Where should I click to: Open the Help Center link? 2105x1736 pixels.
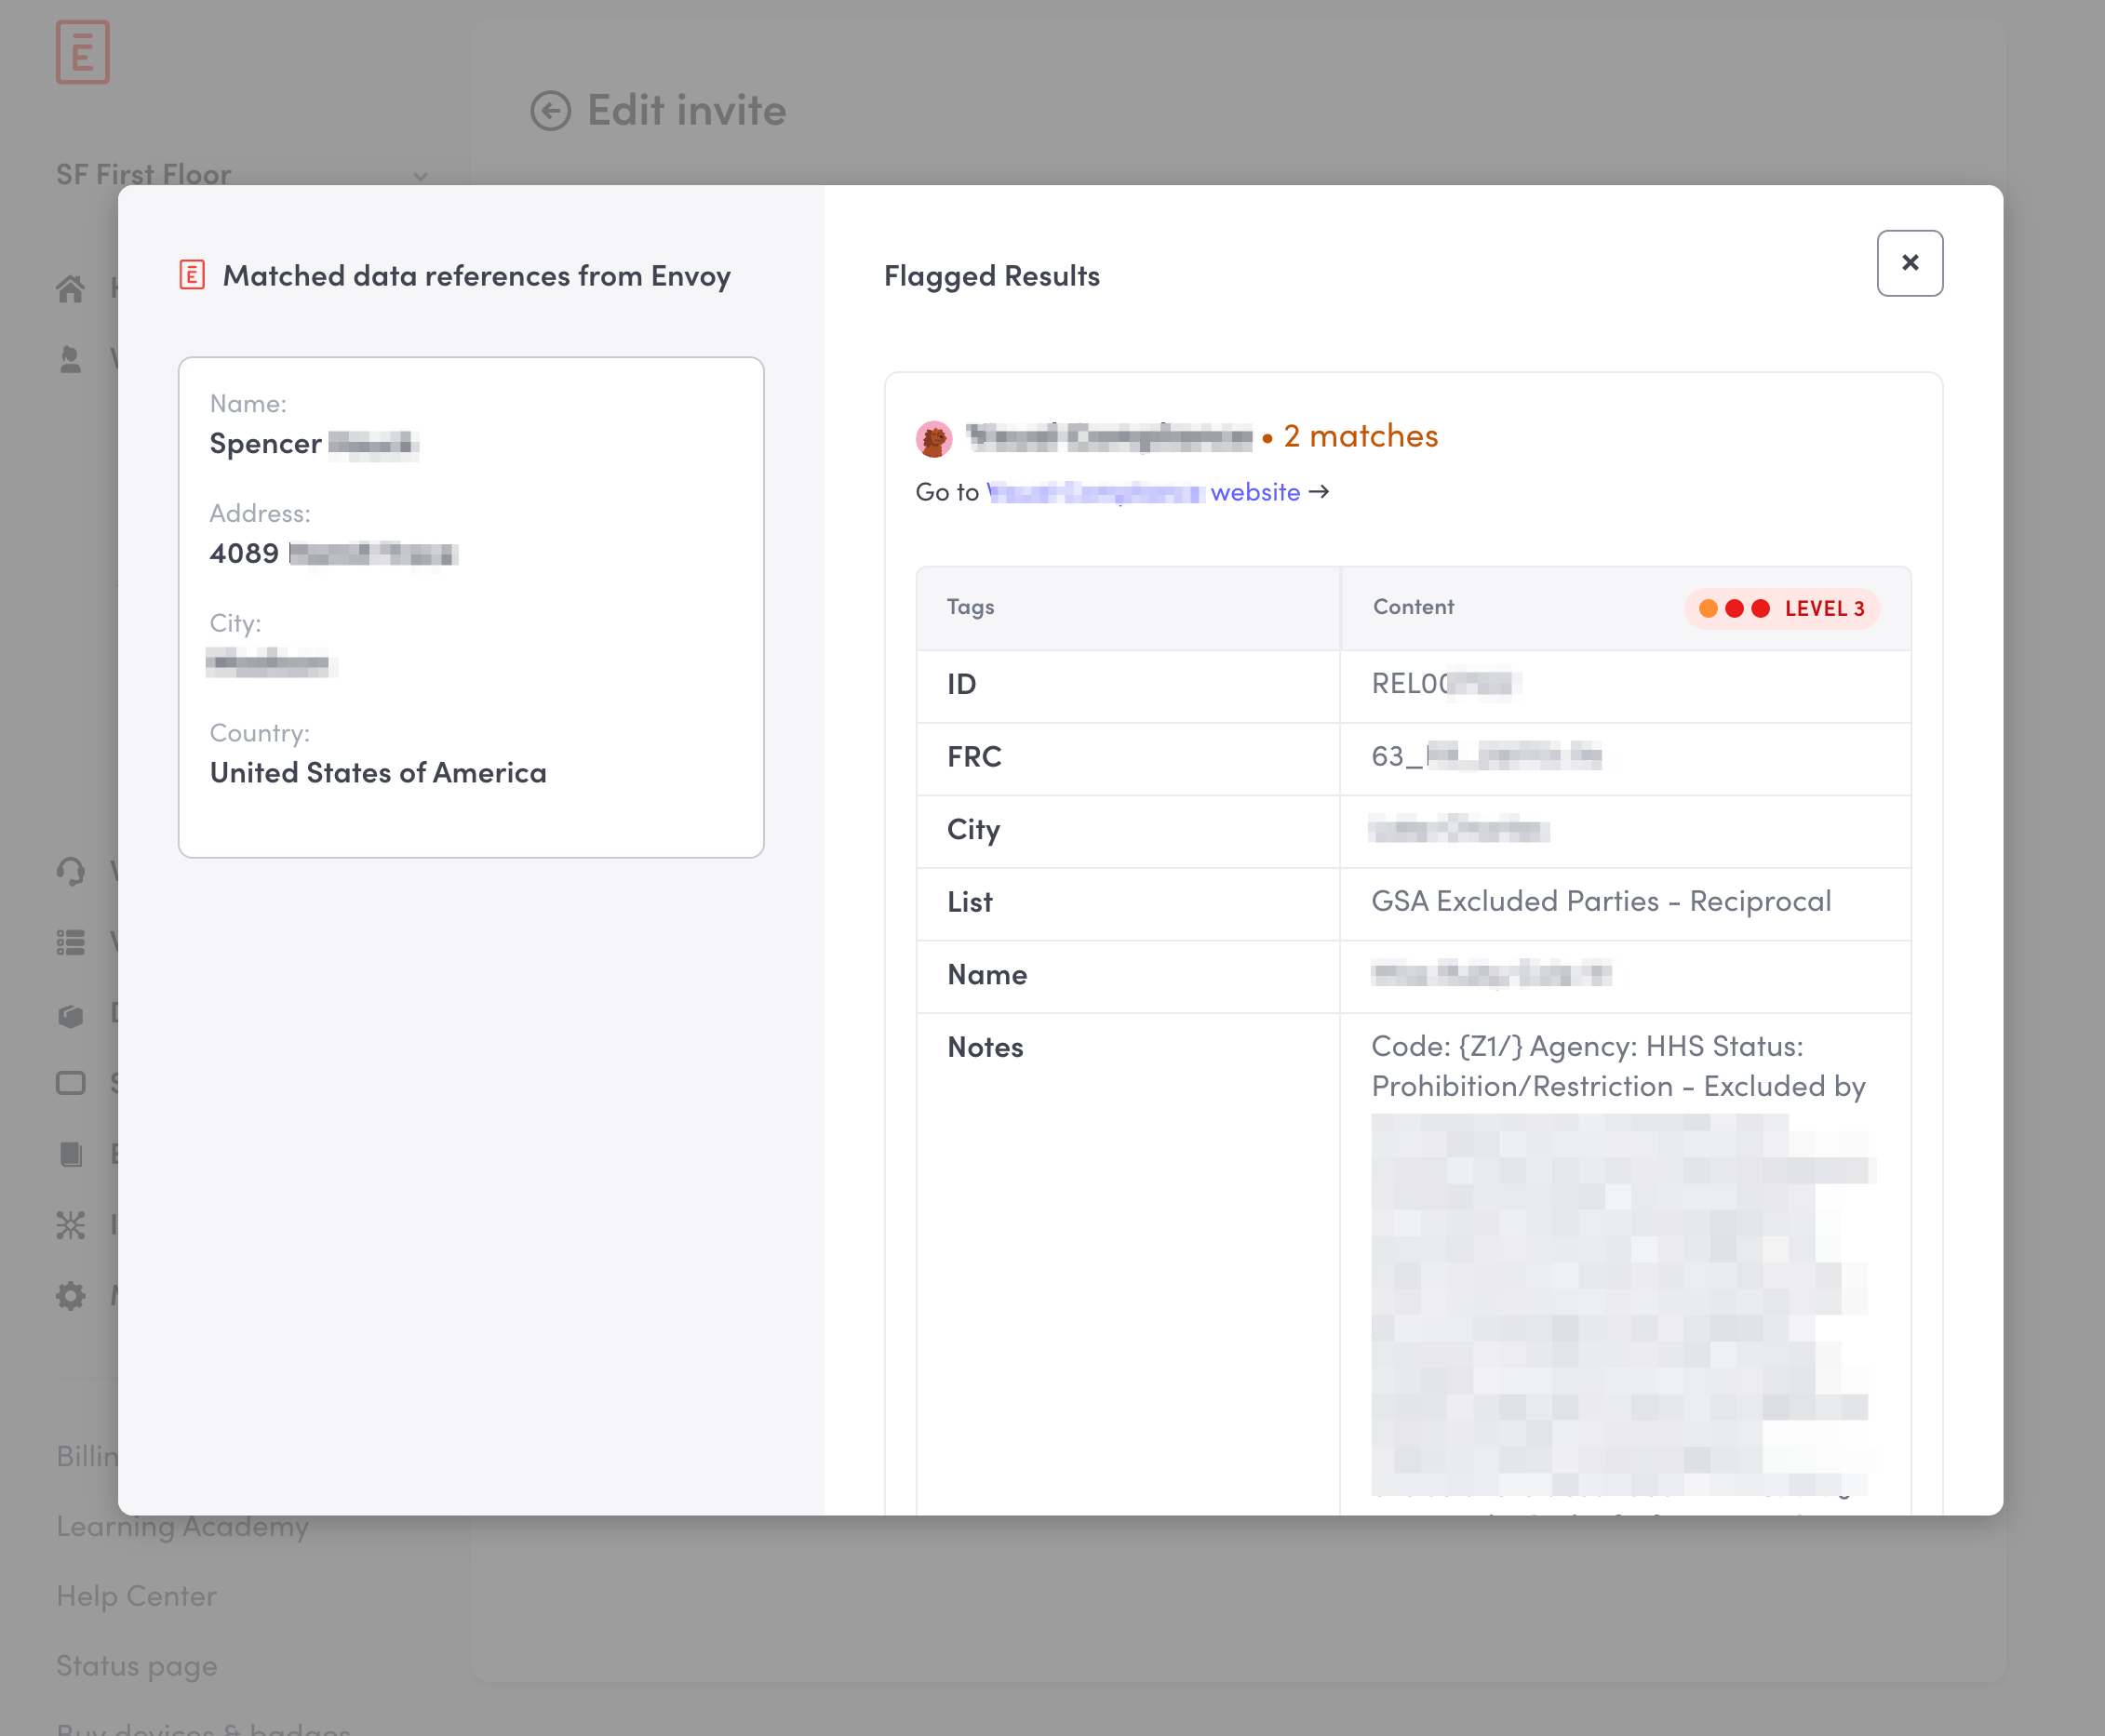tap(136, 1596)
